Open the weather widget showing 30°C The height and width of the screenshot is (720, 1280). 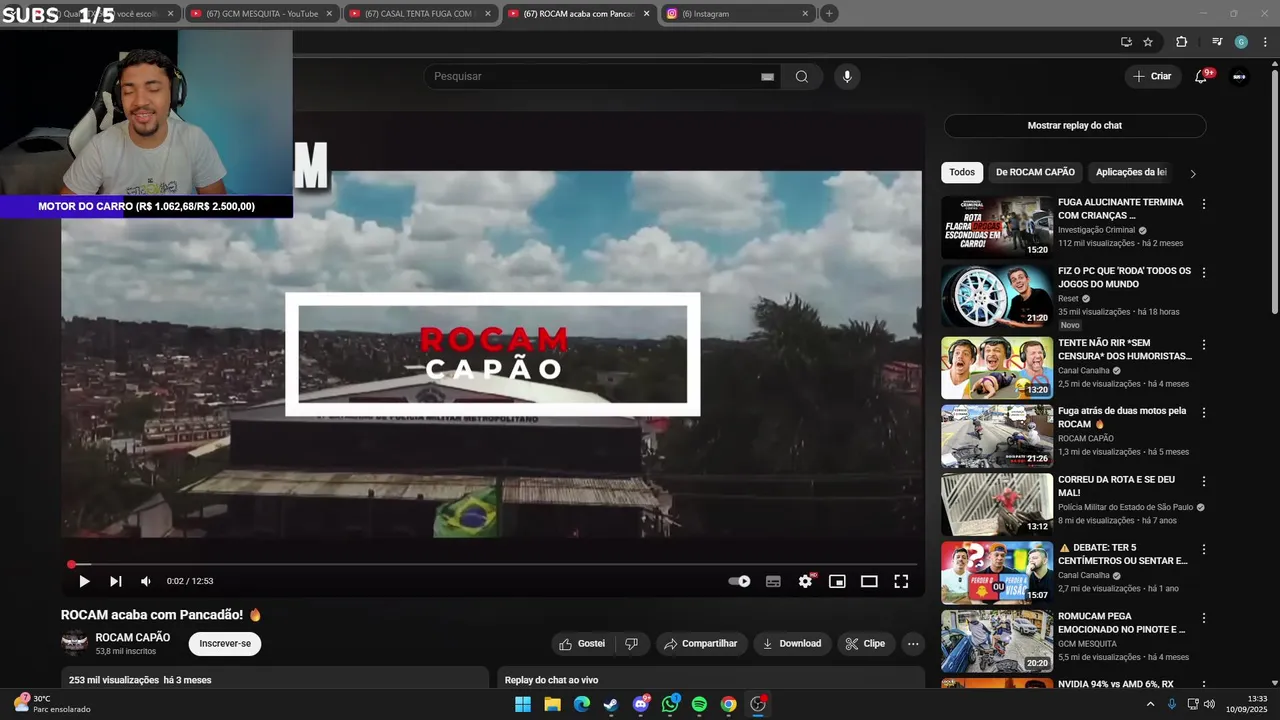(52, 704)
